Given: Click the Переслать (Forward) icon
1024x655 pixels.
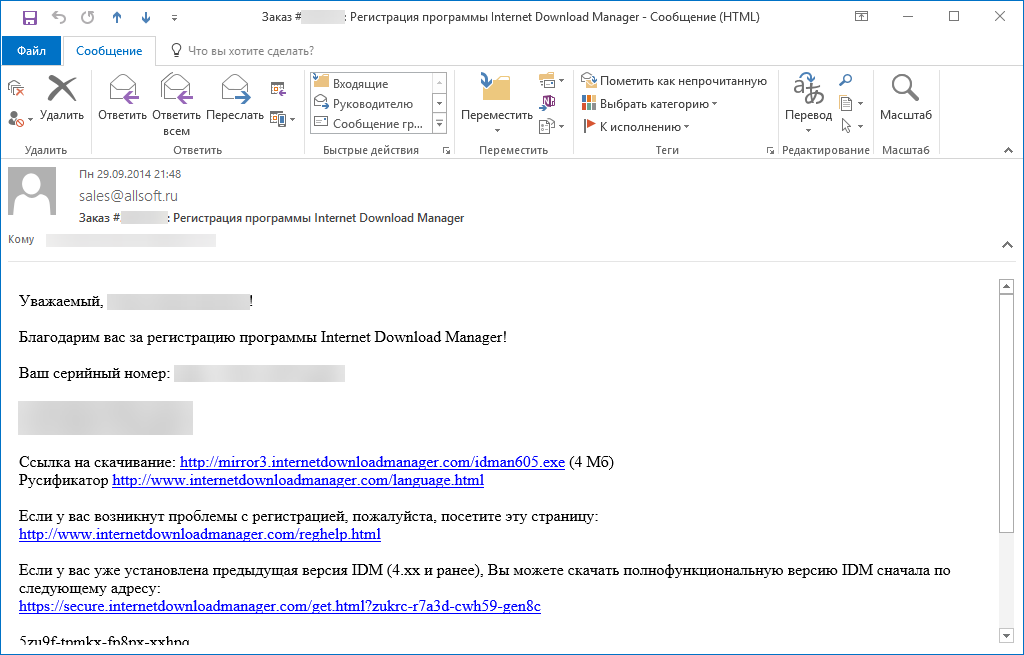Looking at the screenshot, I should (x=235, y=90).
